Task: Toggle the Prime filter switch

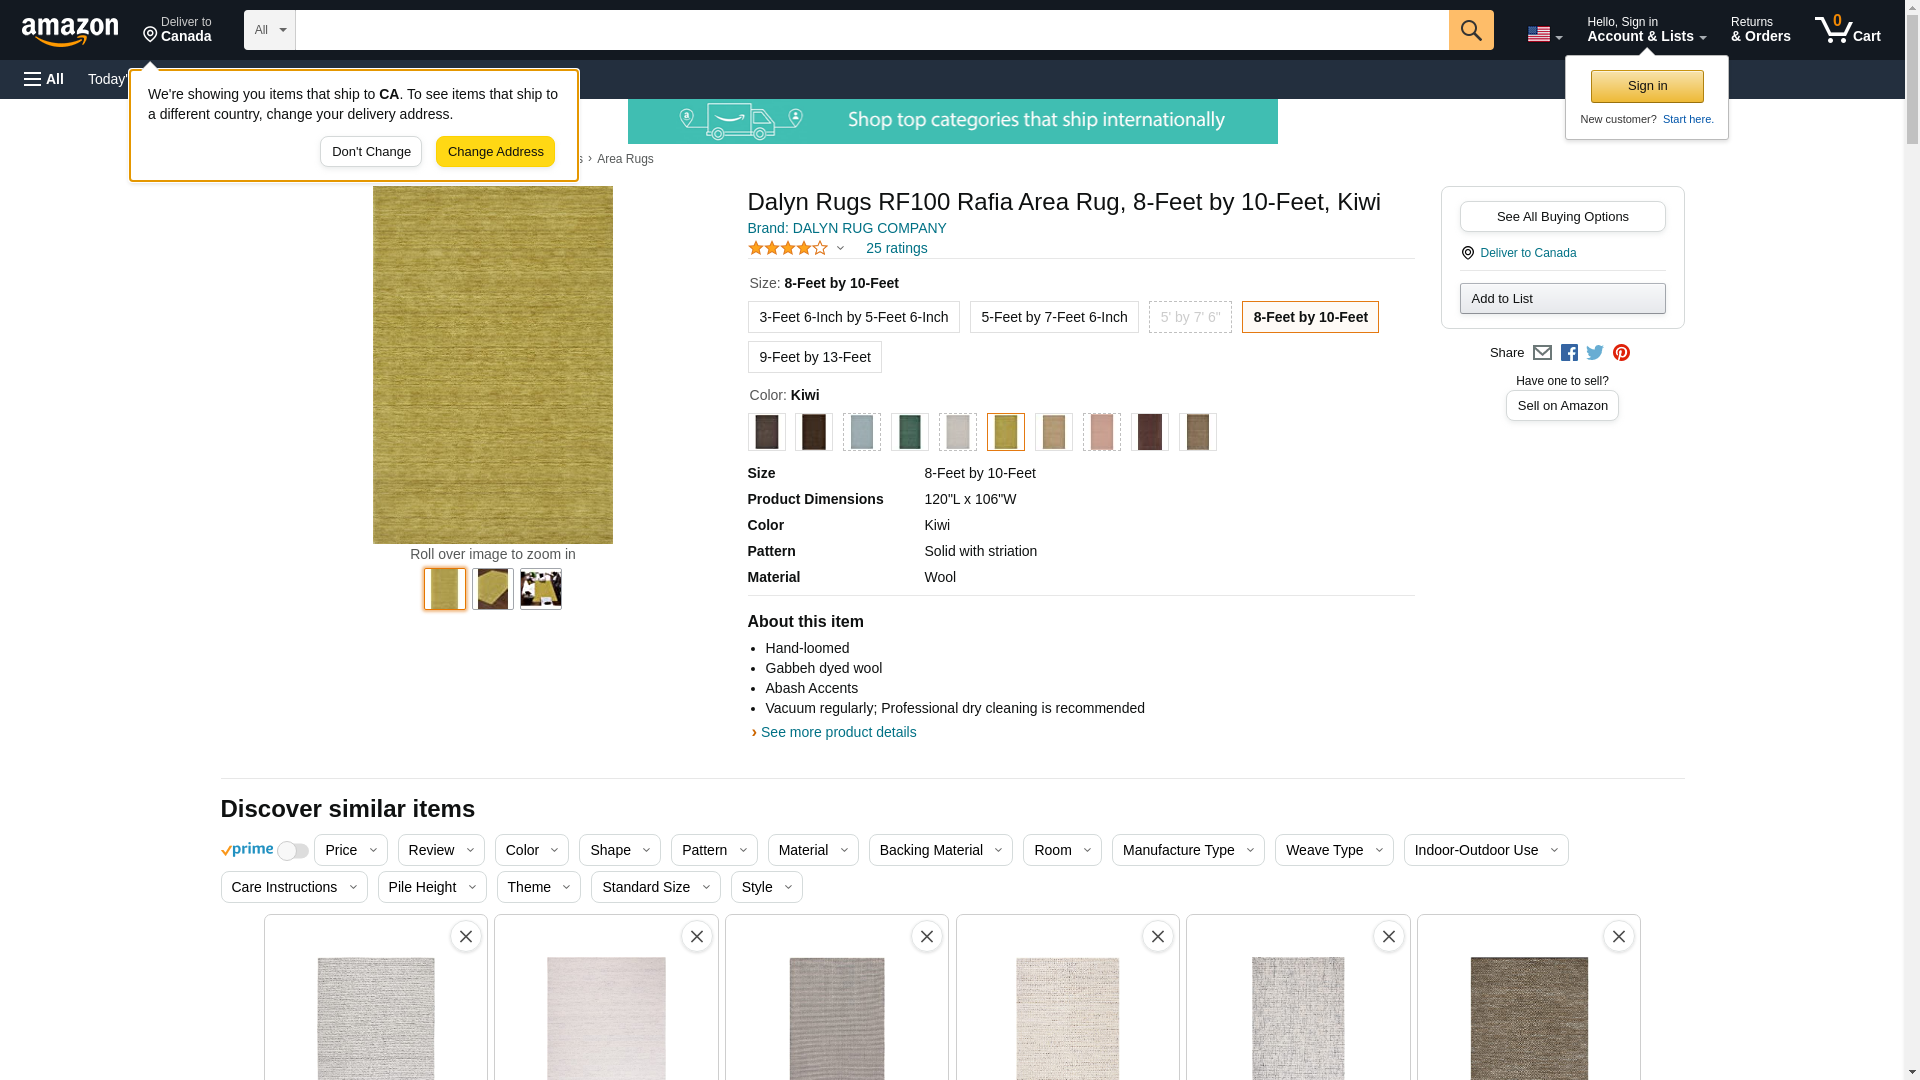Action: pos(292,851)
